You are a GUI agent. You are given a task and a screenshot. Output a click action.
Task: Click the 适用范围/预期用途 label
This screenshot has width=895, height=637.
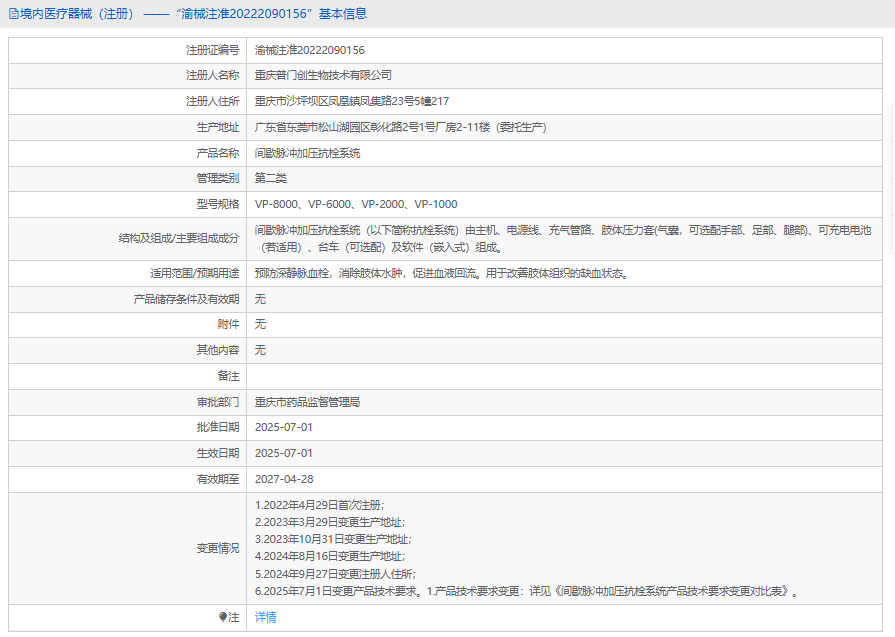pyautogui.click(x=195, y=273)
